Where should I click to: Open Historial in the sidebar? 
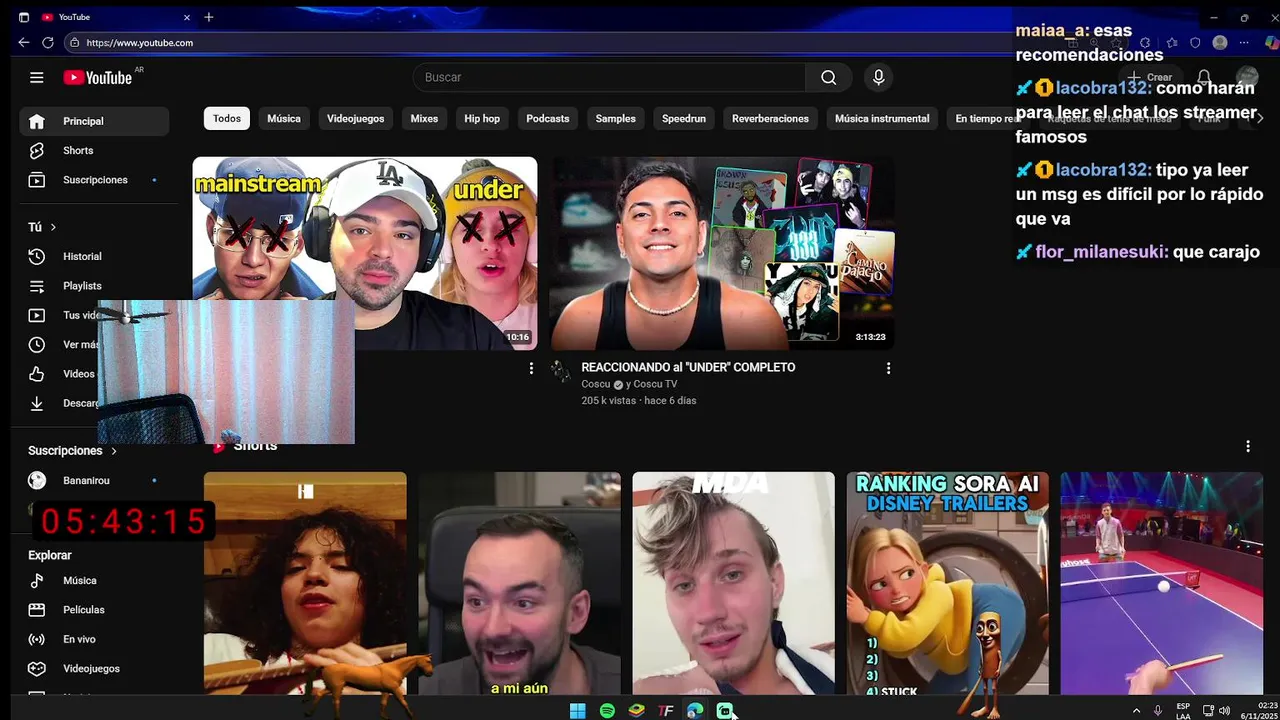point(94,256)
